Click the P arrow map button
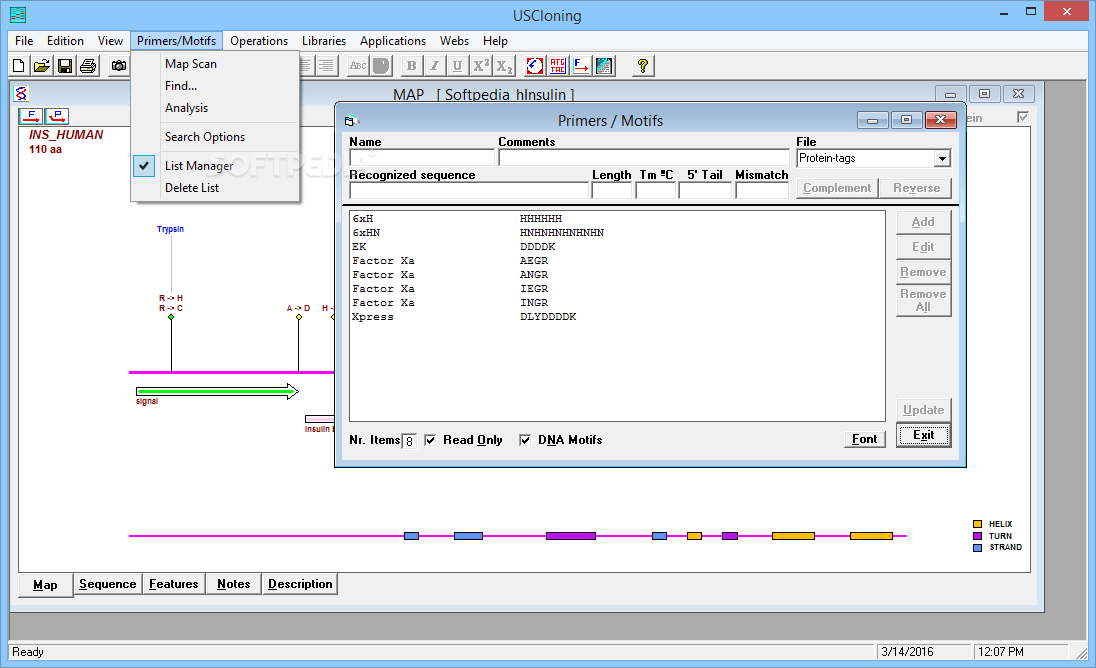This screenshot has width=1096, height=668. 57,116
